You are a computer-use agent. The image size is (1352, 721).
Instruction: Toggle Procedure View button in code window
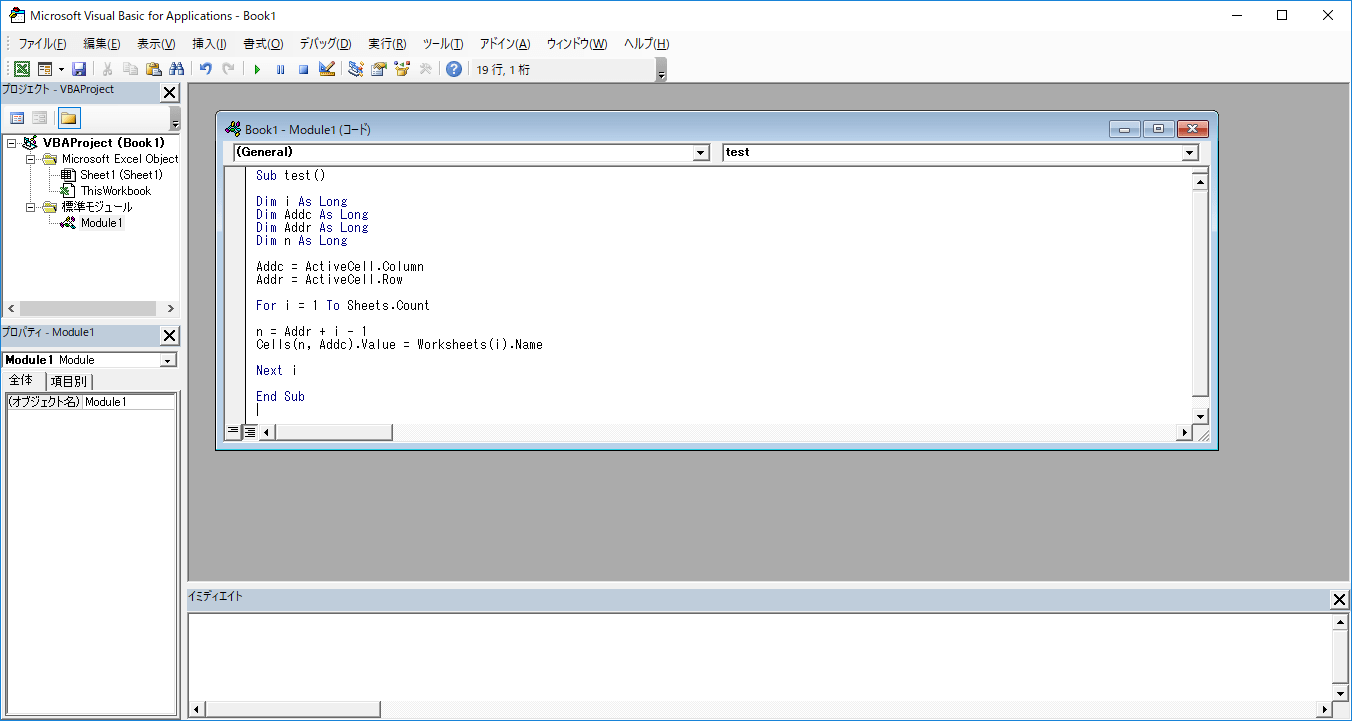point(233,432)
